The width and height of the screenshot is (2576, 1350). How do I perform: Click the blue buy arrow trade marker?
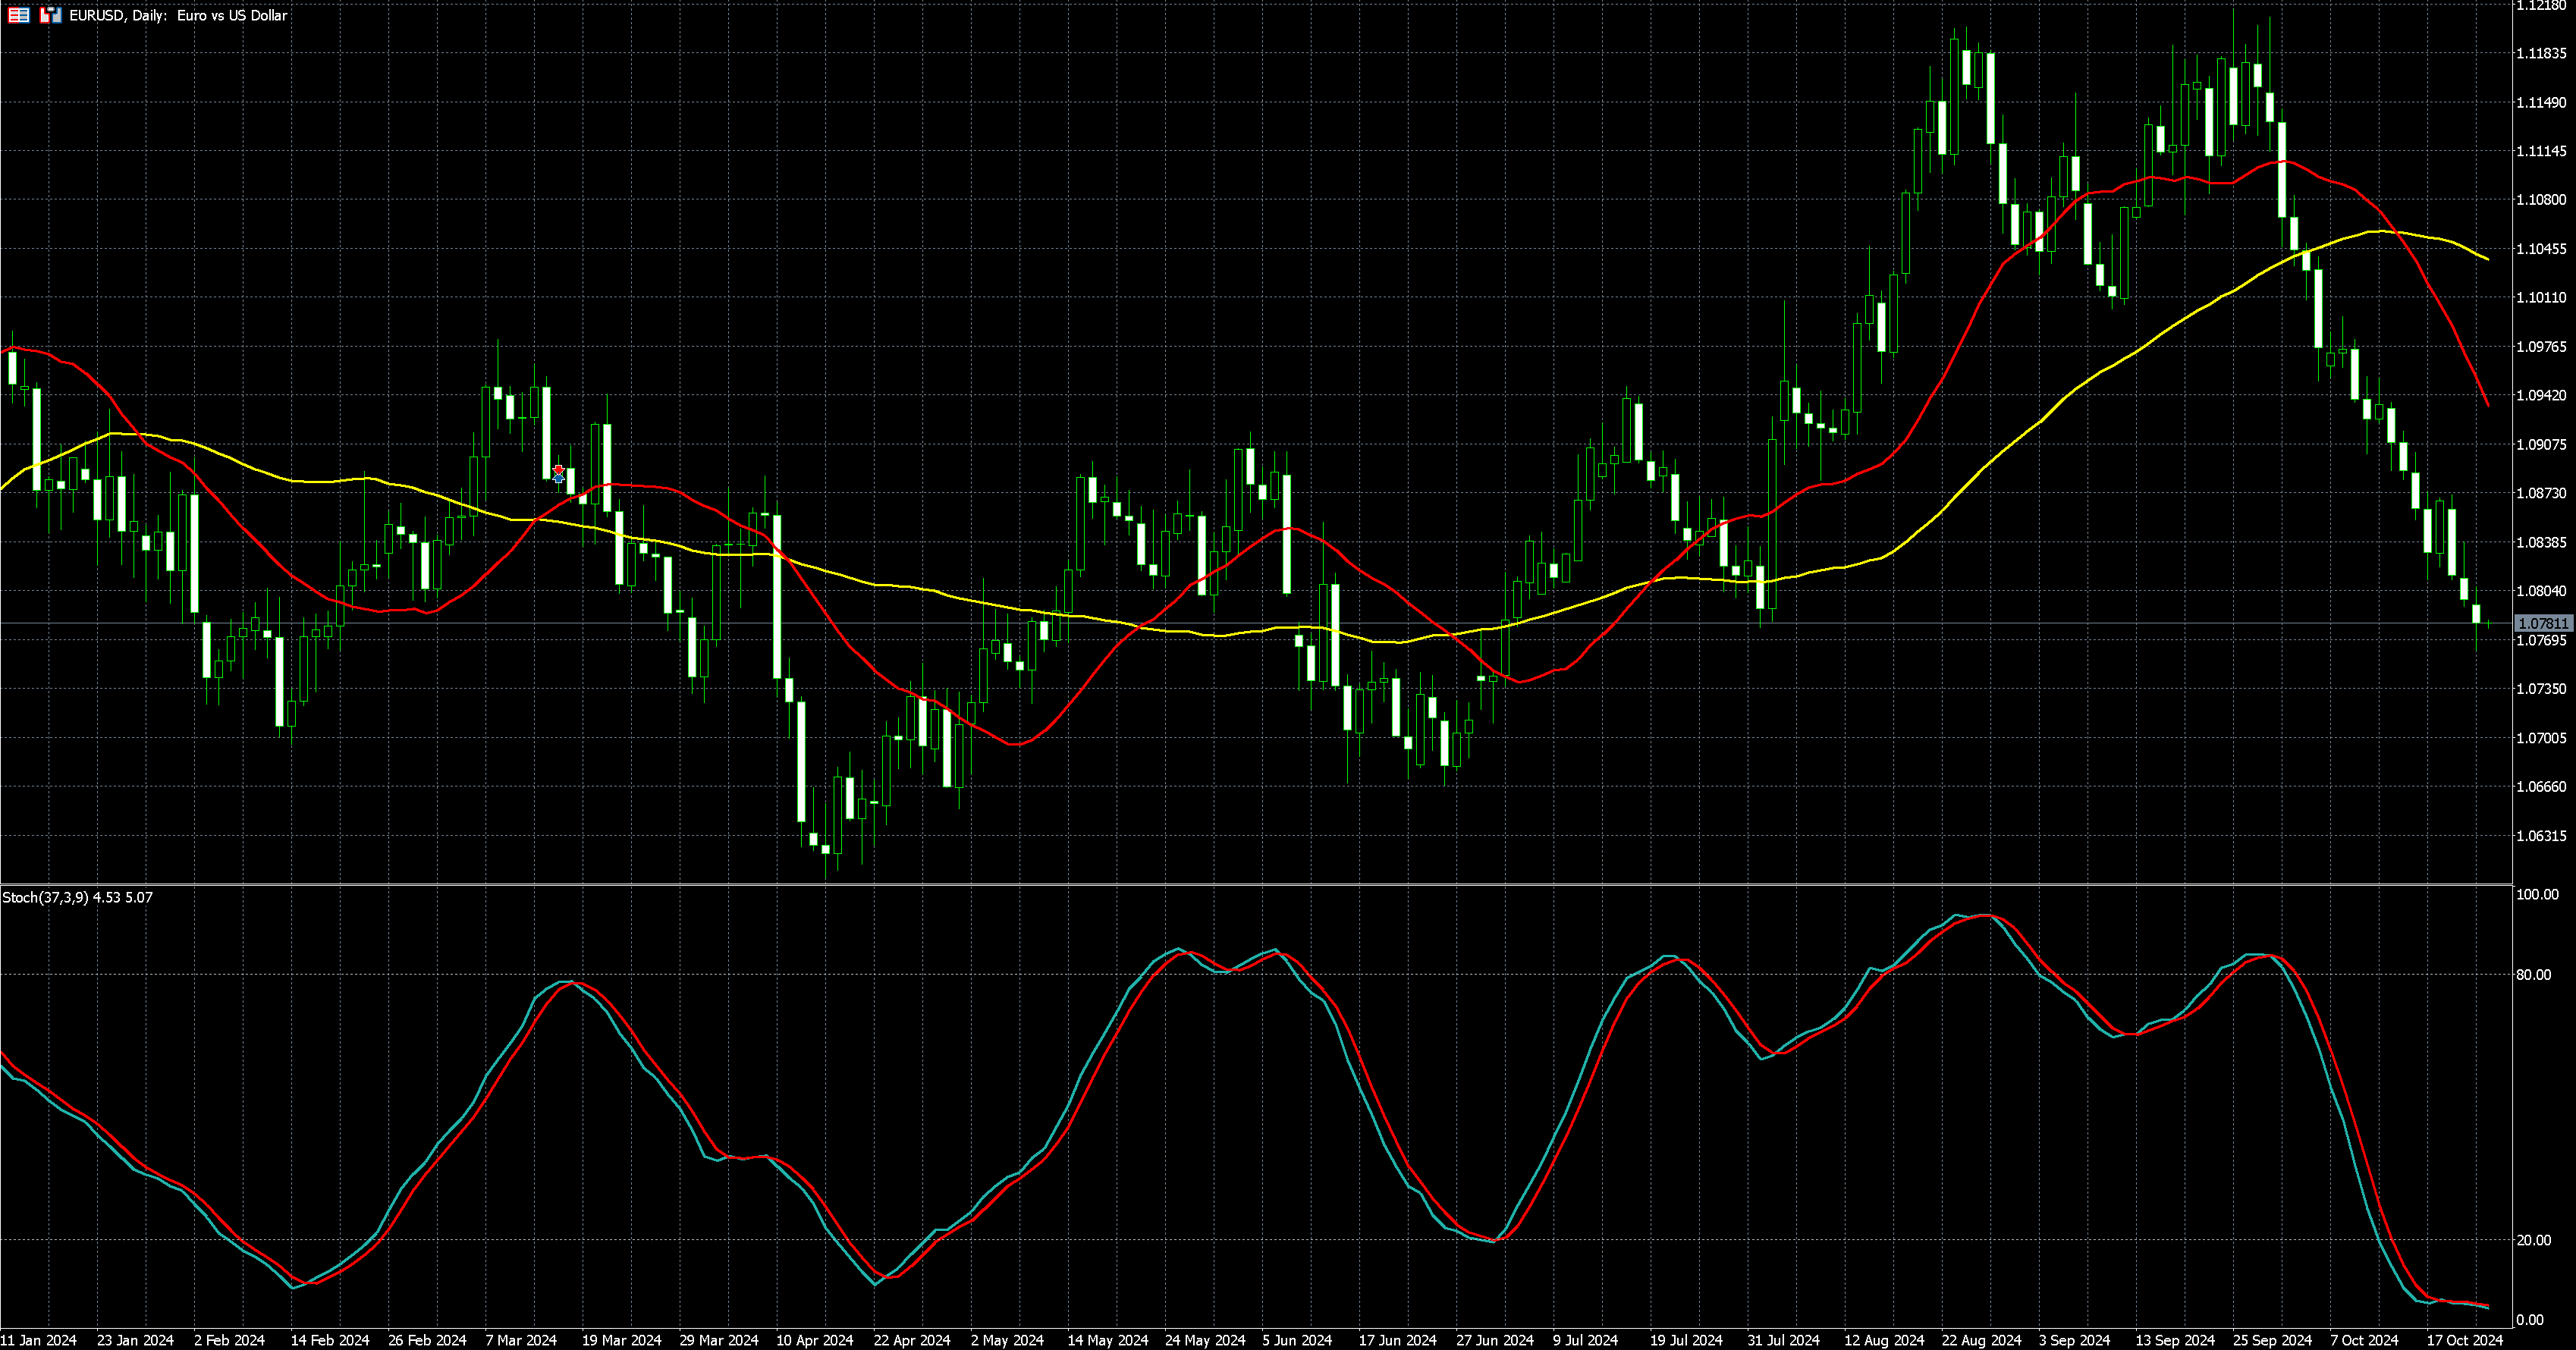click(558, 479)
